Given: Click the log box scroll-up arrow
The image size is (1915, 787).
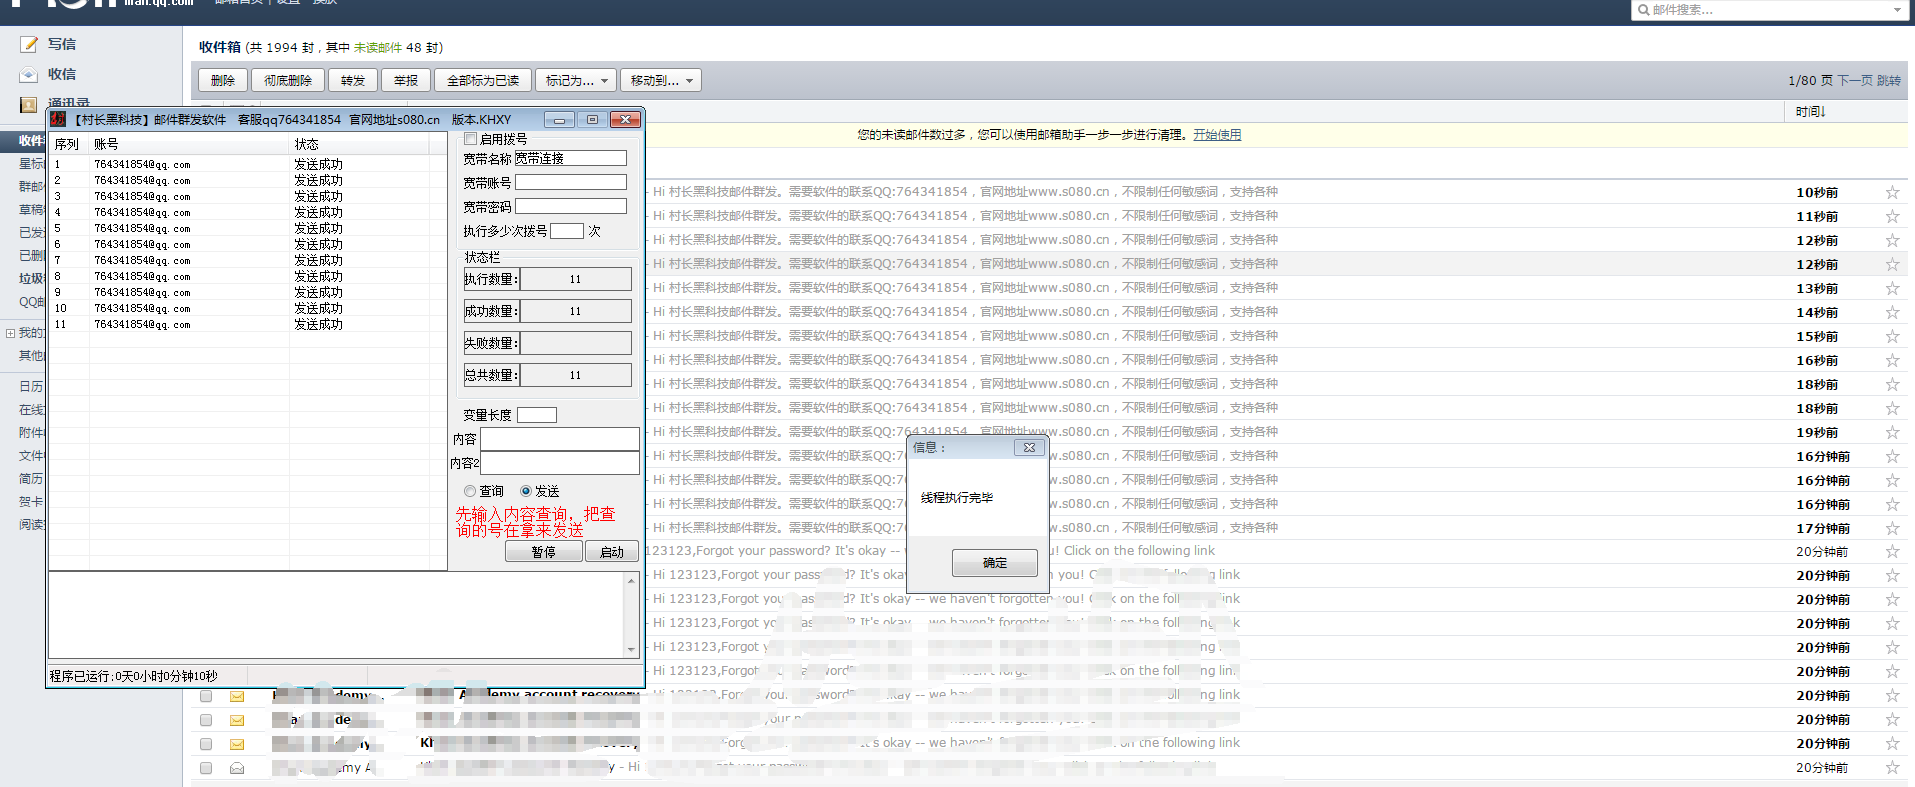Looking at the screenshot, I should click(x=631, y=581).
